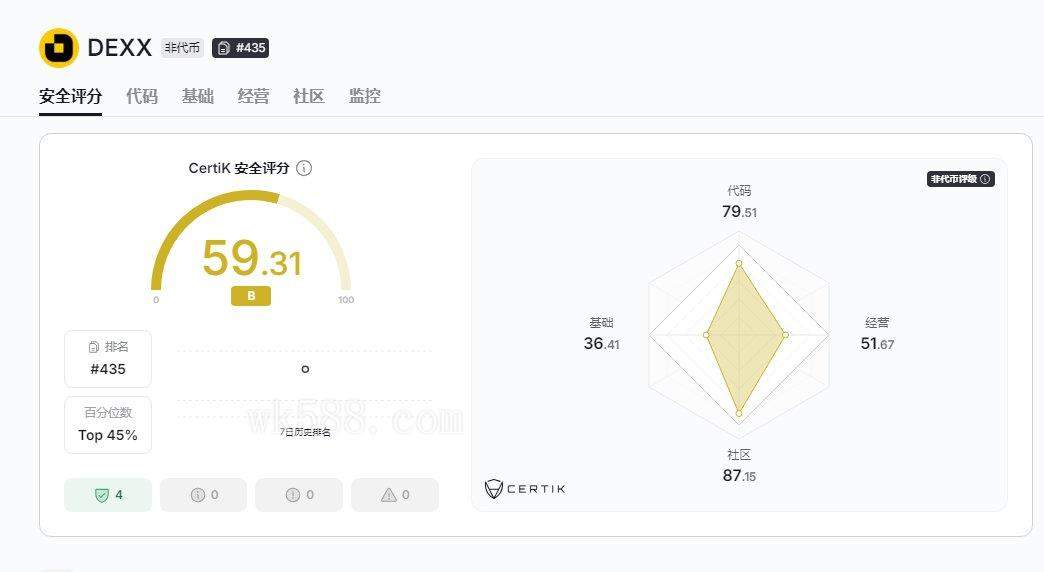
Task: Click the first gray info circle counter
Action: pos(198,495)
